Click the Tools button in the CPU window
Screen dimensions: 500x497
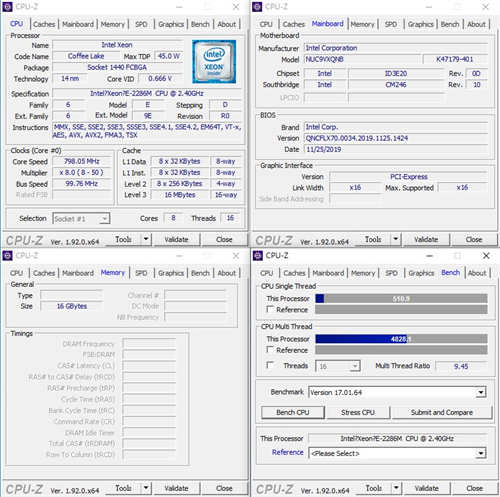123,239
